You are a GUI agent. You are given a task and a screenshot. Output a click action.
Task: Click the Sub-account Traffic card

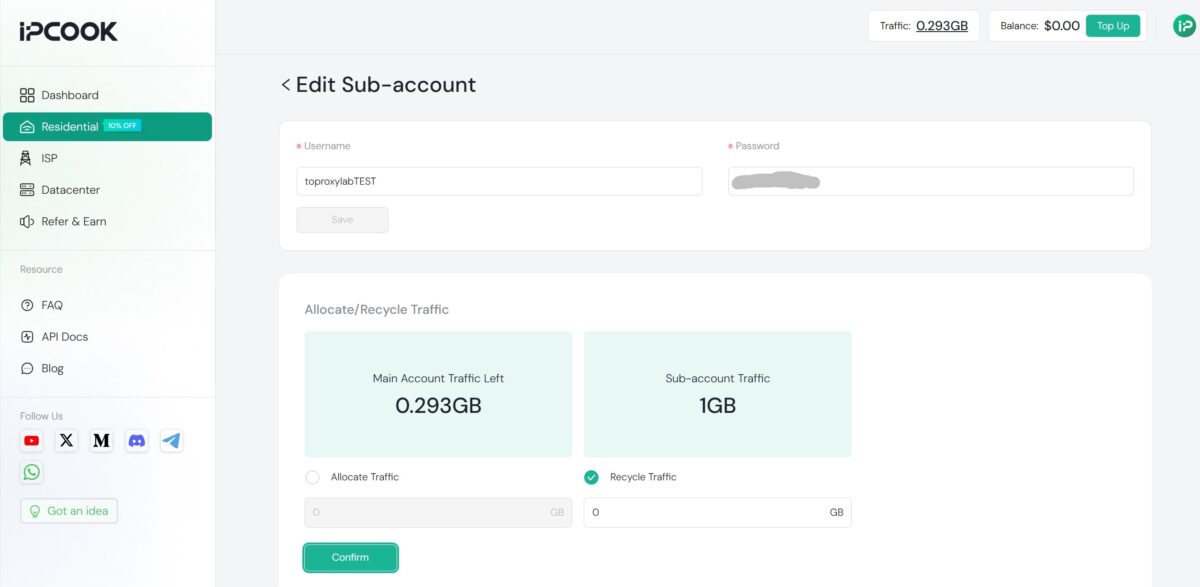(x=717, y=394)
